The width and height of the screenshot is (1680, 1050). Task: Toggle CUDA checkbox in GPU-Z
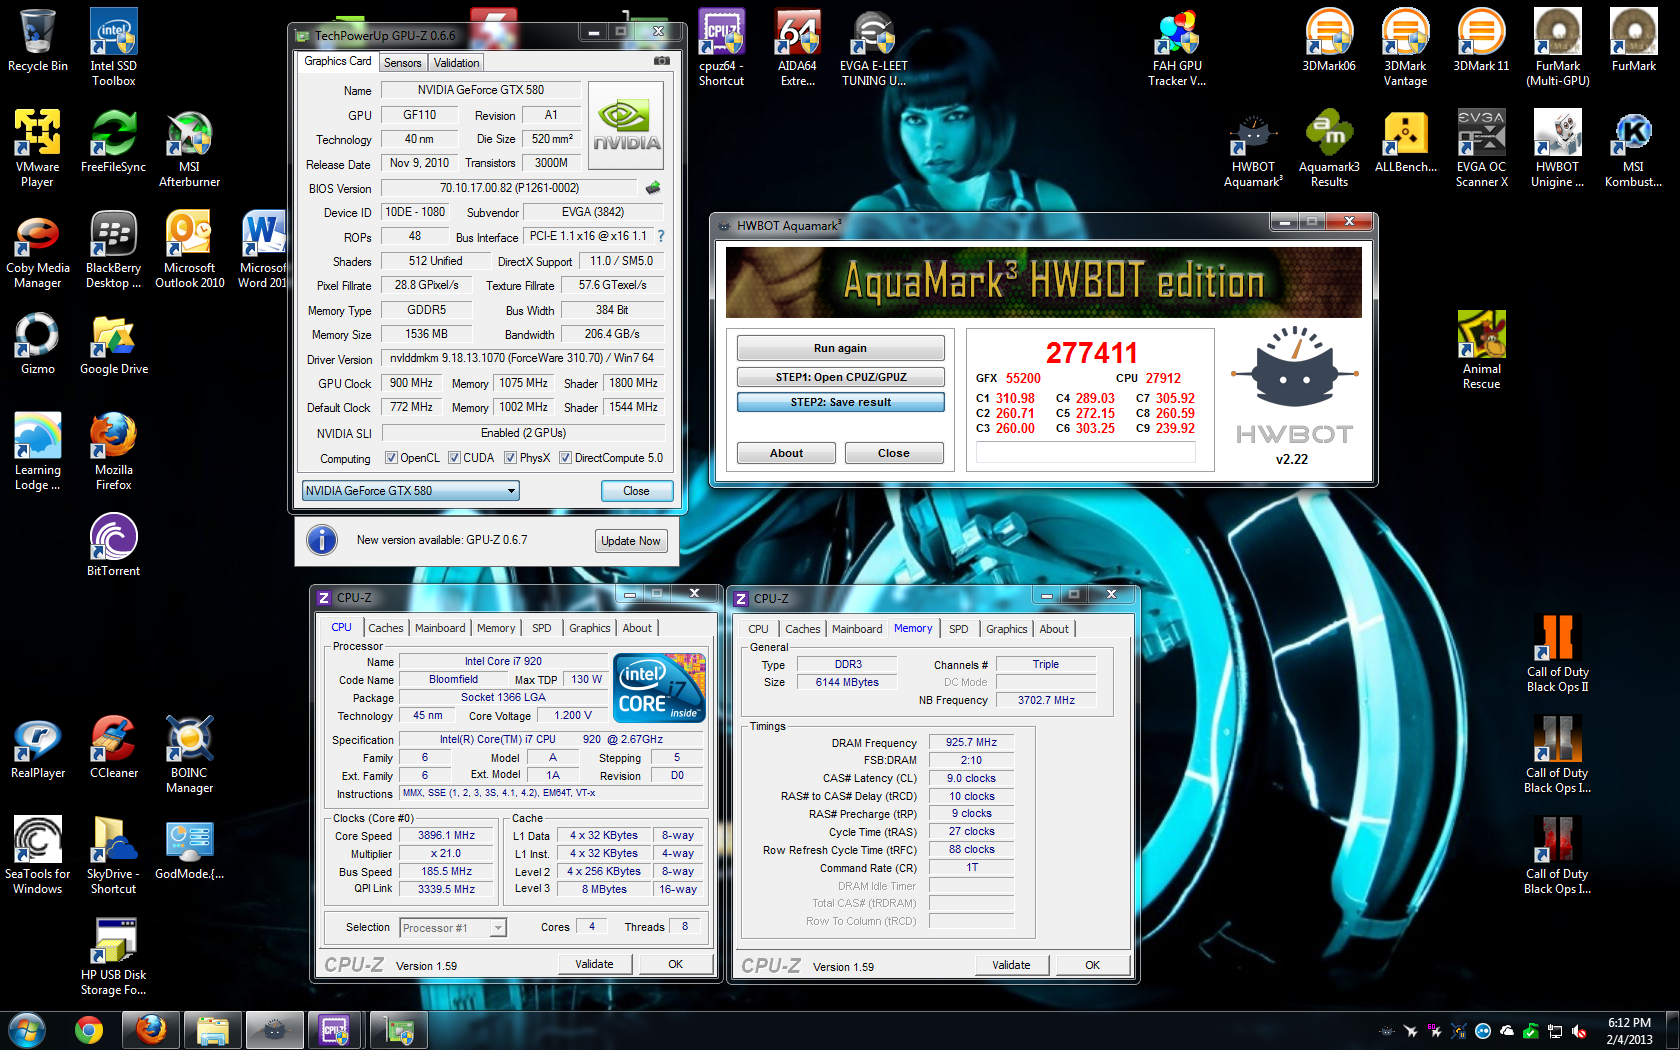[454, 458]
